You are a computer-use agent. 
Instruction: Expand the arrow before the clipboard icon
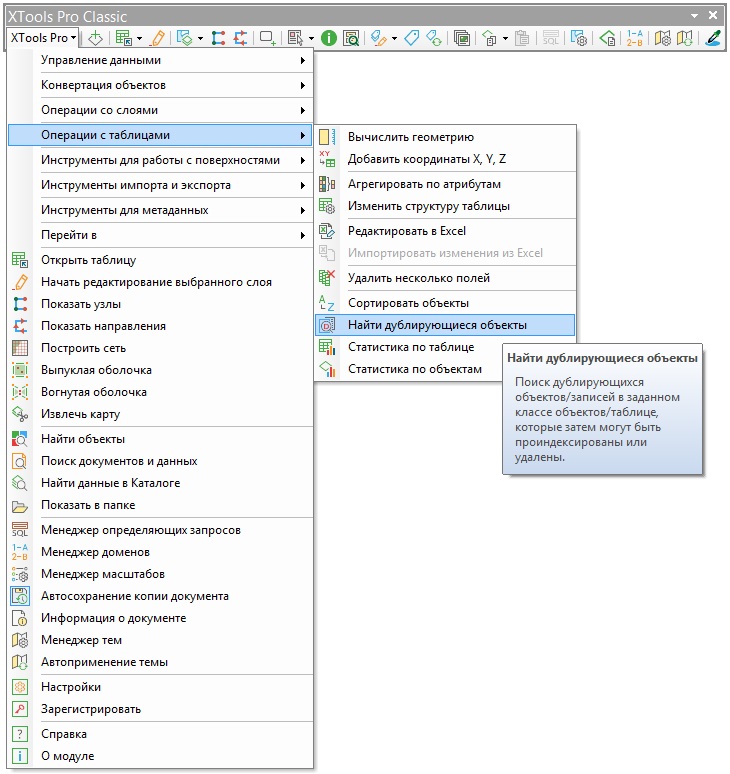[505, 38]
